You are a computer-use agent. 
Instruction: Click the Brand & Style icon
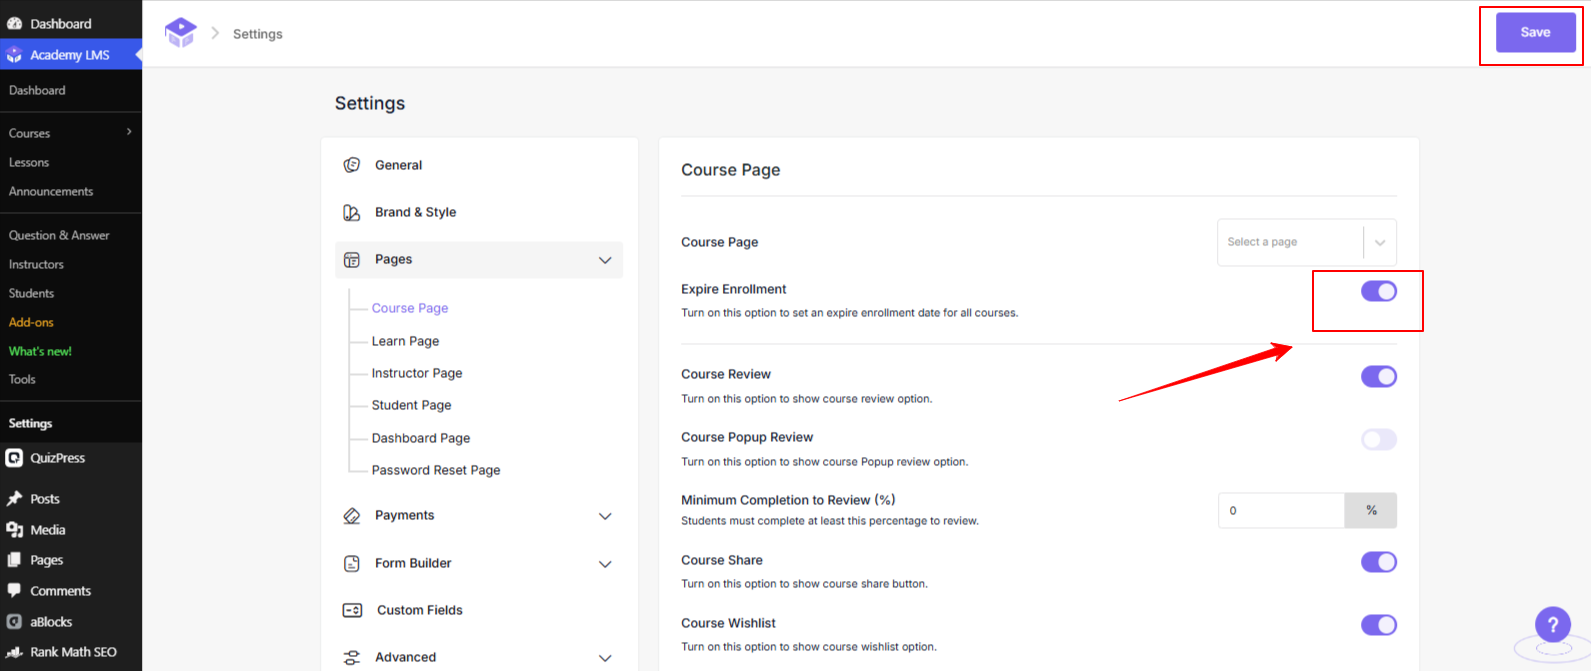pyautogui.click(x=352, y=212)
